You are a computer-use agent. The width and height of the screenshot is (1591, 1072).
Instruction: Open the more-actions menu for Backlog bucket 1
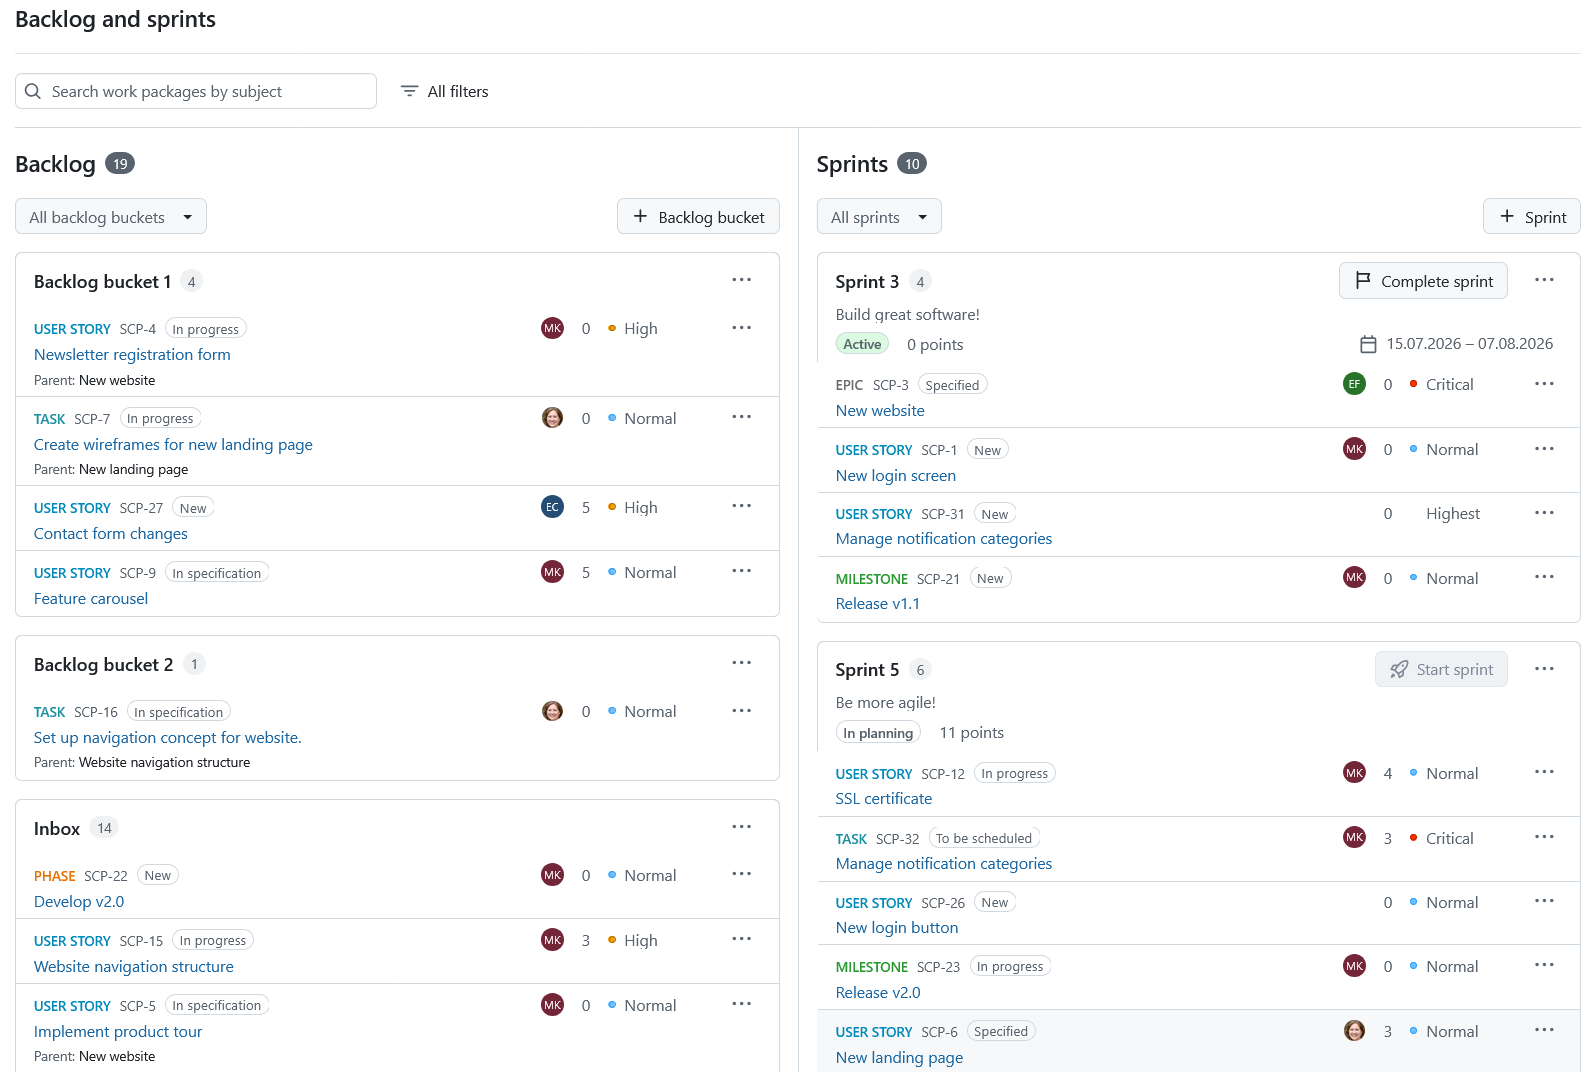741,280
